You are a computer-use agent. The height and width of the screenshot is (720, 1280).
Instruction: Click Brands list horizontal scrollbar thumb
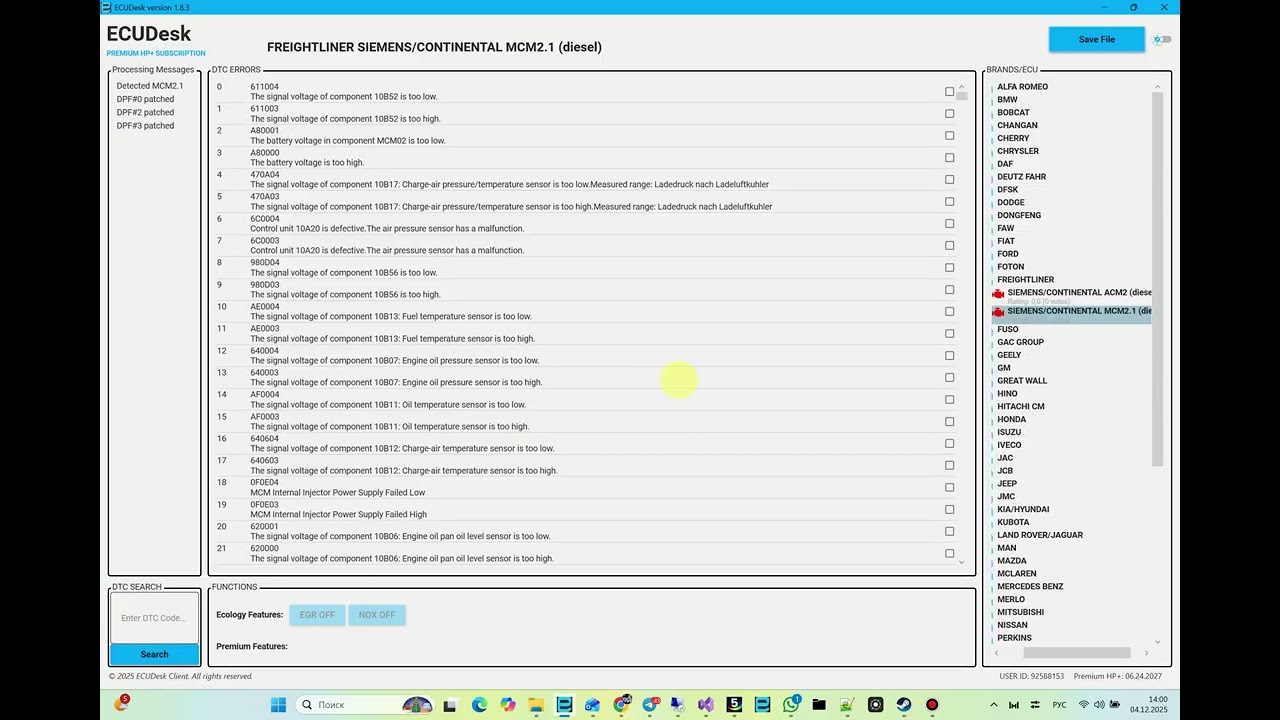(x=1077, y=653)
